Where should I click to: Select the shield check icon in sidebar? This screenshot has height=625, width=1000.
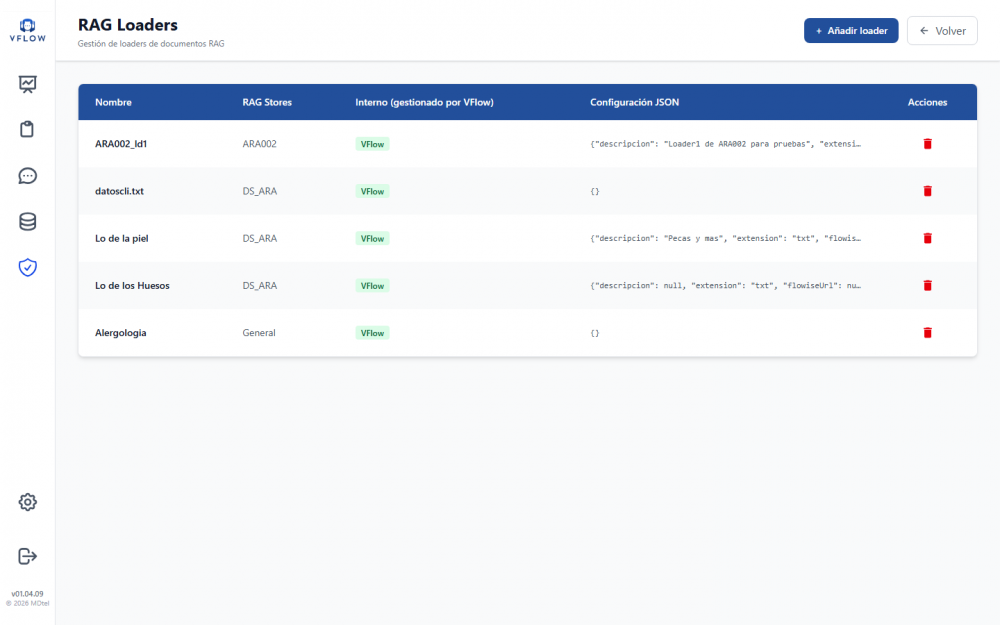pos(27,267)
